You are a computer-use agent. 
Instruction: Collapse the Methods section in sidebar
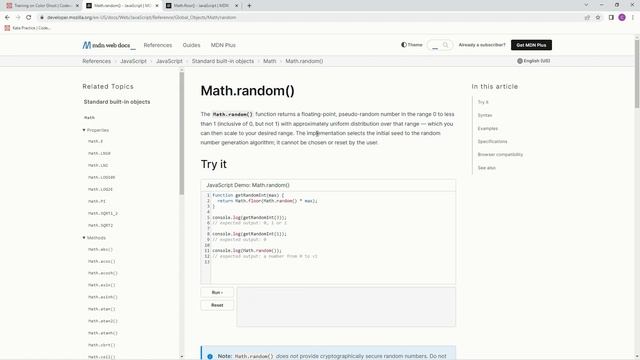click(94, 238)
